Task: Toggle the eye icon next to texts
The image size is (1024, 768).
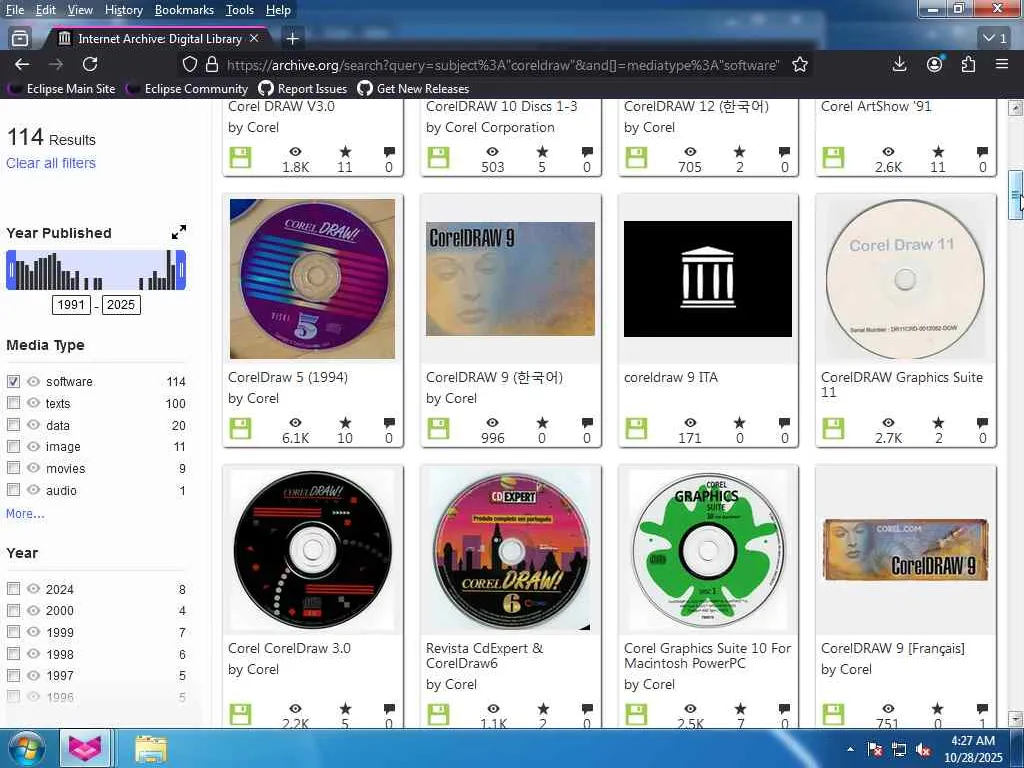Action: (x=33, y=403)
